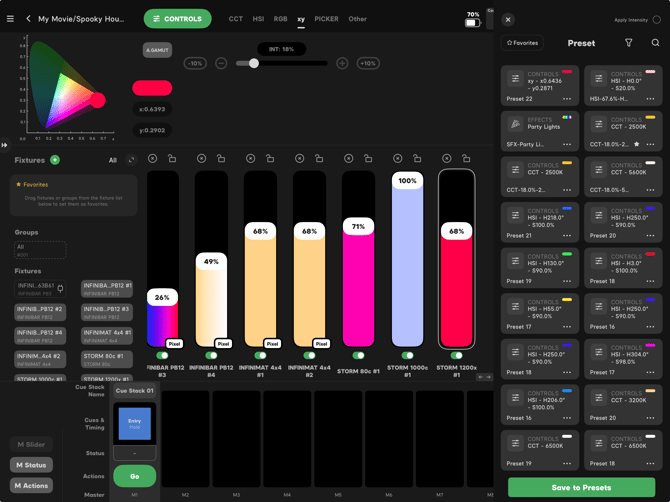Toggle STORM 80c #1 power switch
The image size is (670, 502).
tap(358, 355)
